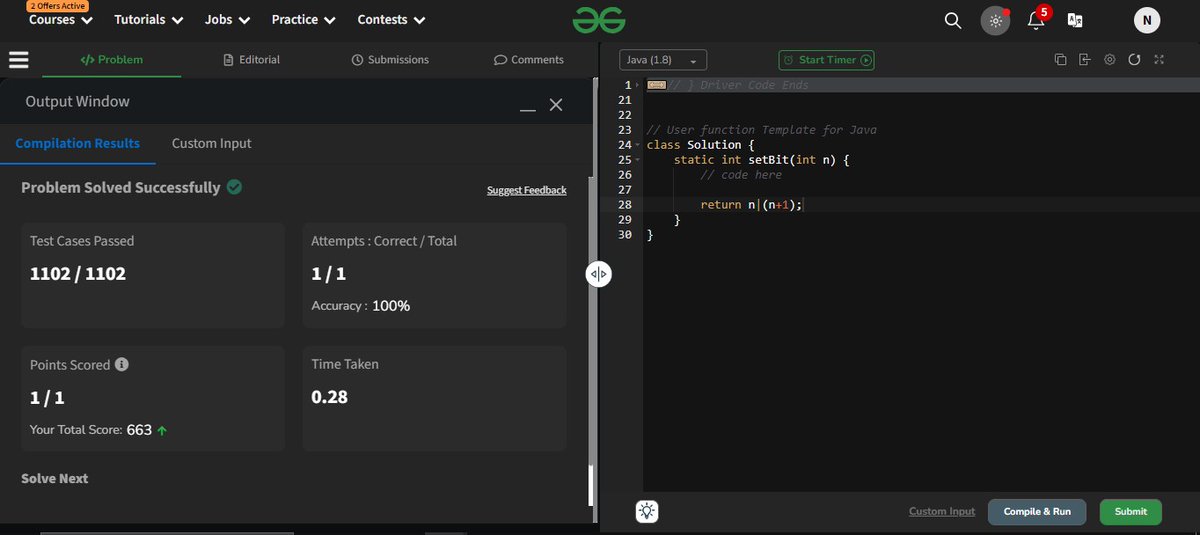Switch to the Submissions tab
This screenshot has height=535, width=1200.
(390, 60)
